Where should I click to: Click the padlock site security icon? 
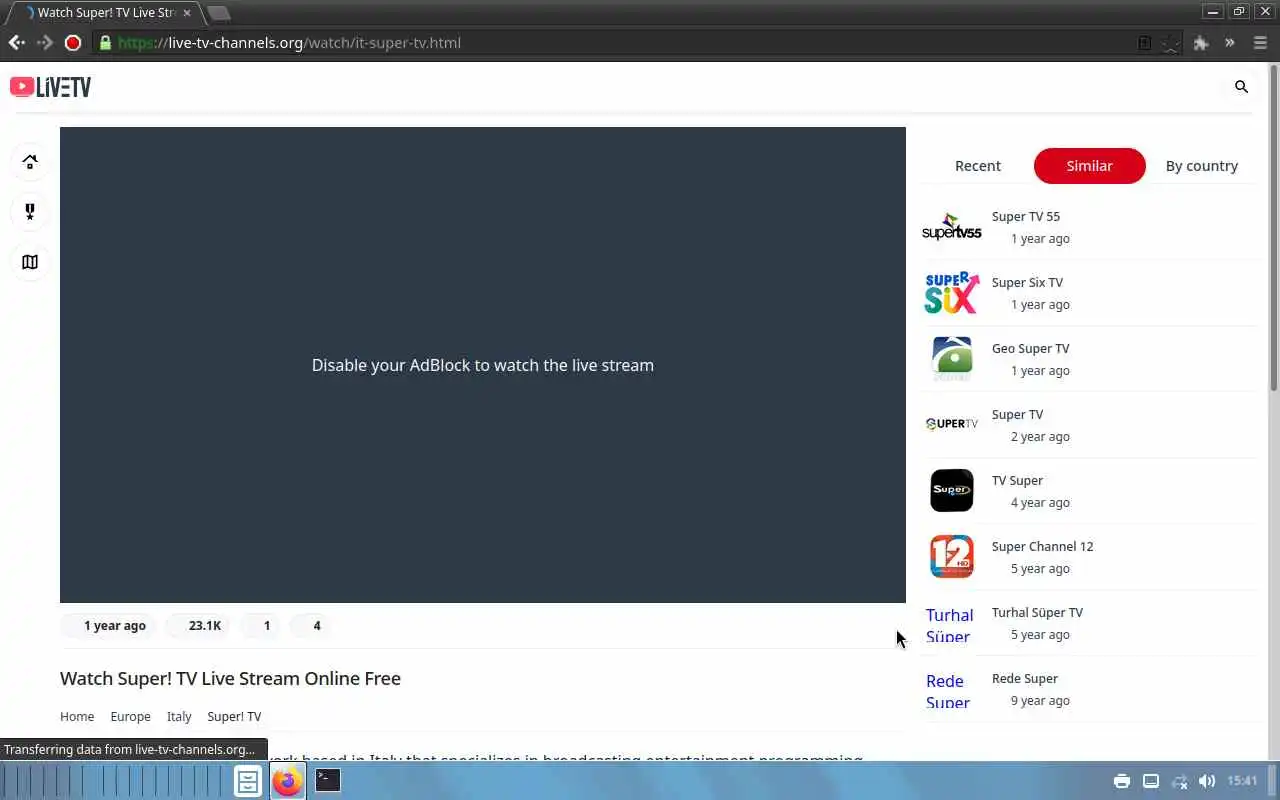click(105, 43)
